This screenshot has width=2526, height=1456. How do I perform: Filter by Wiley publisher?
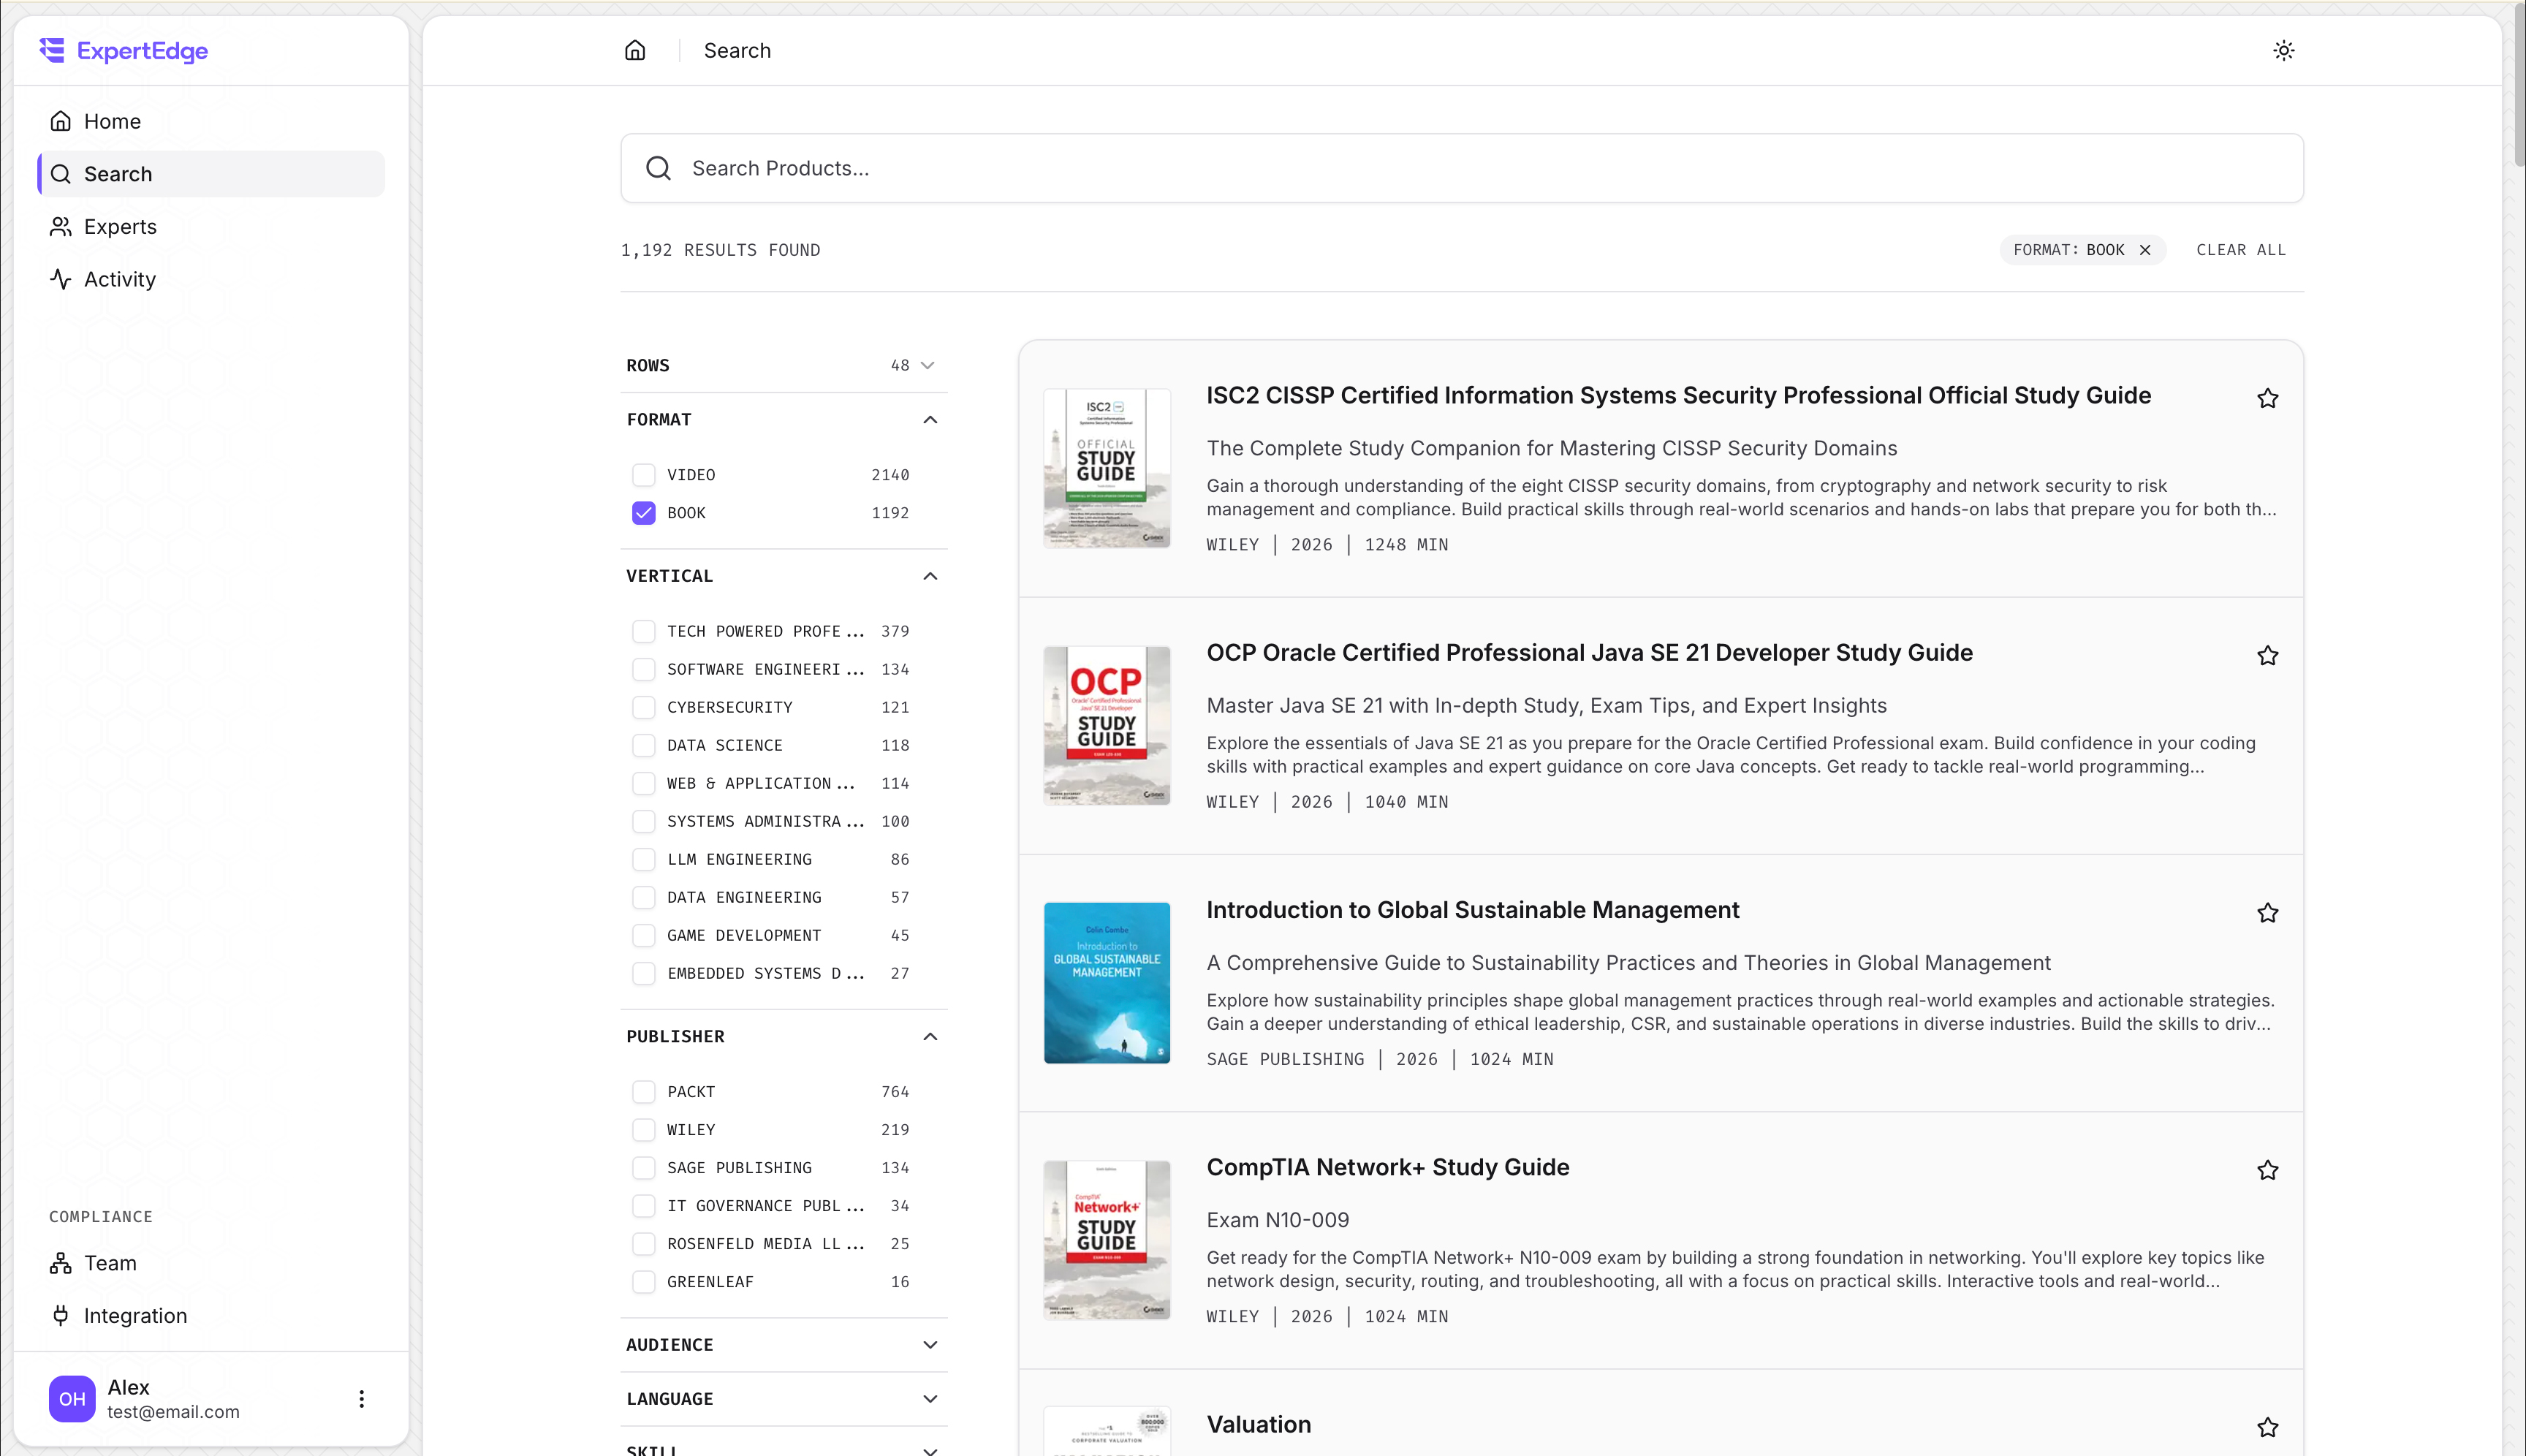pyautogui.click(x=643, y=1130)
